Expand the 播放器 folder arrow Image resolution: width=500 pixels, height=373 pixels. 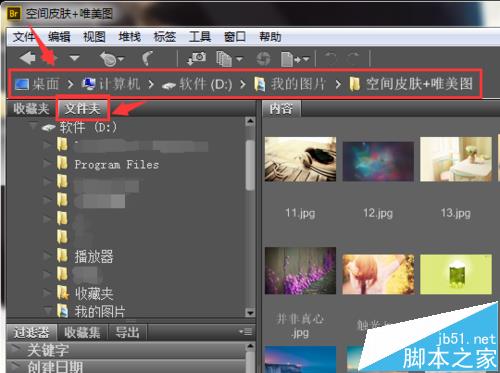coord(47,256)
